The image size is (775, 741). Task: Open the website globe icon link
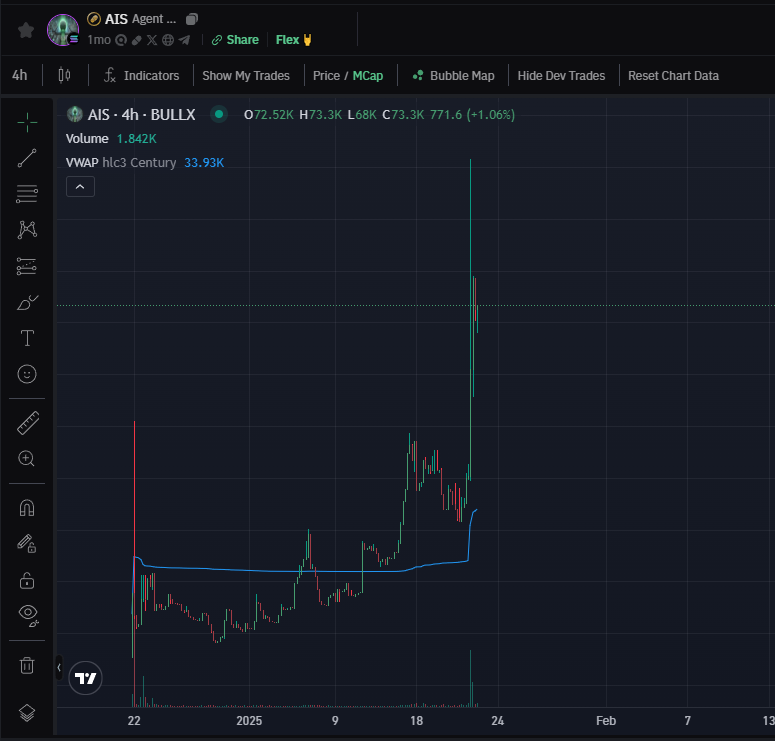point(168,40)
